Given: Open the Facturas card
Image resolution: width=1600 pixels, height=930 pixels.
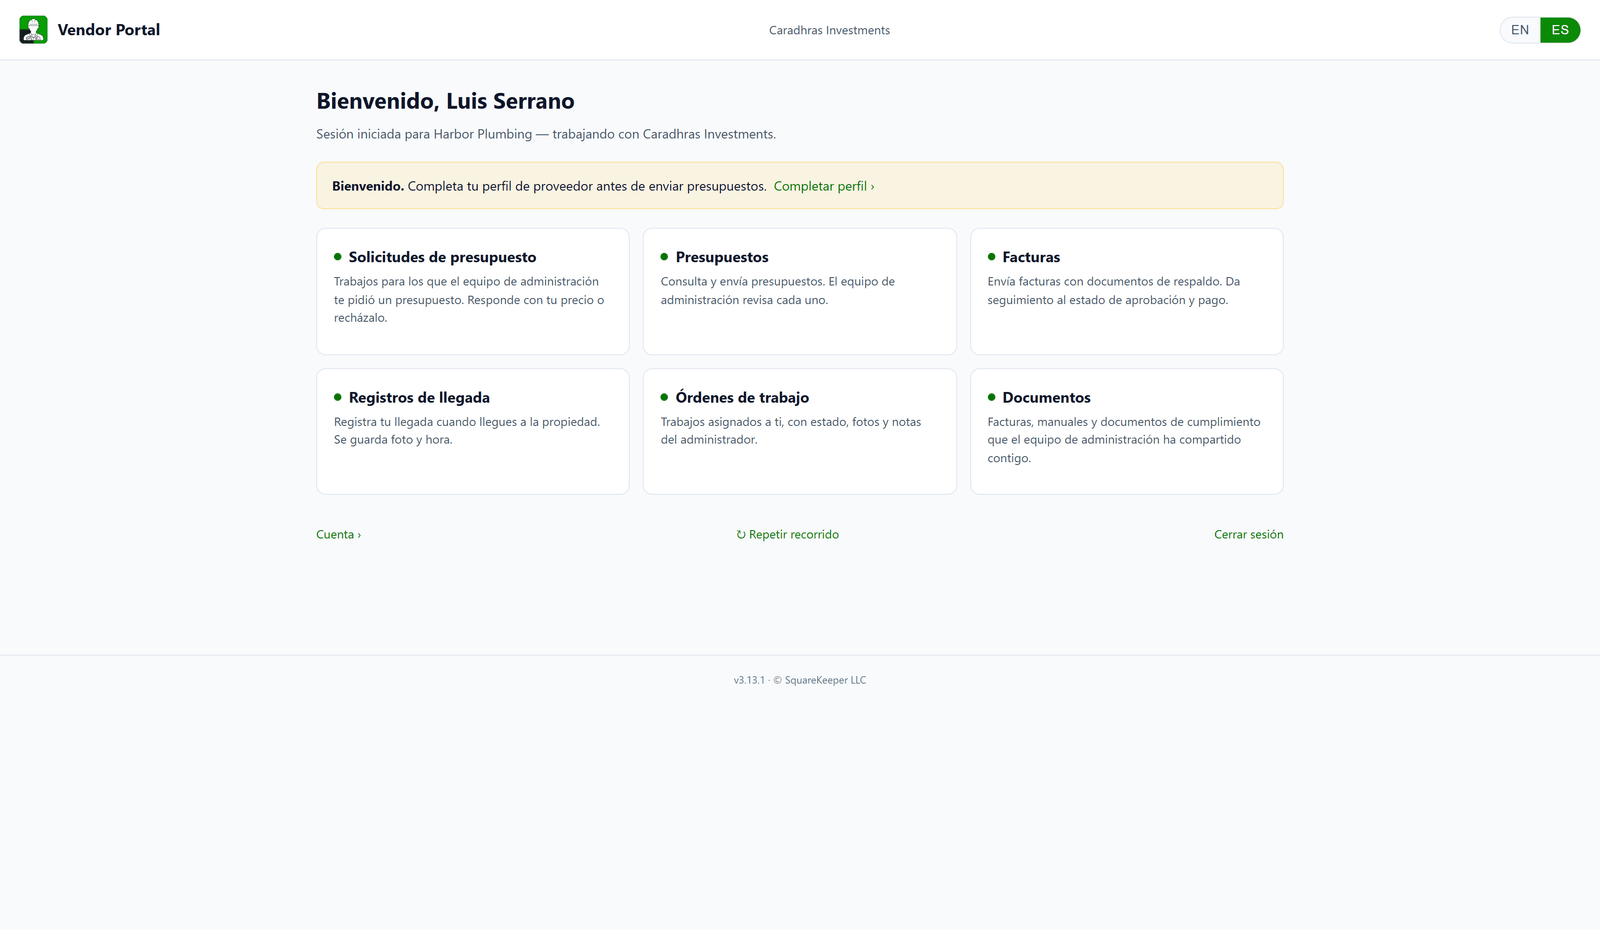Looking at the screenshot, I should pyautogui.click(x=1127, y=291).
